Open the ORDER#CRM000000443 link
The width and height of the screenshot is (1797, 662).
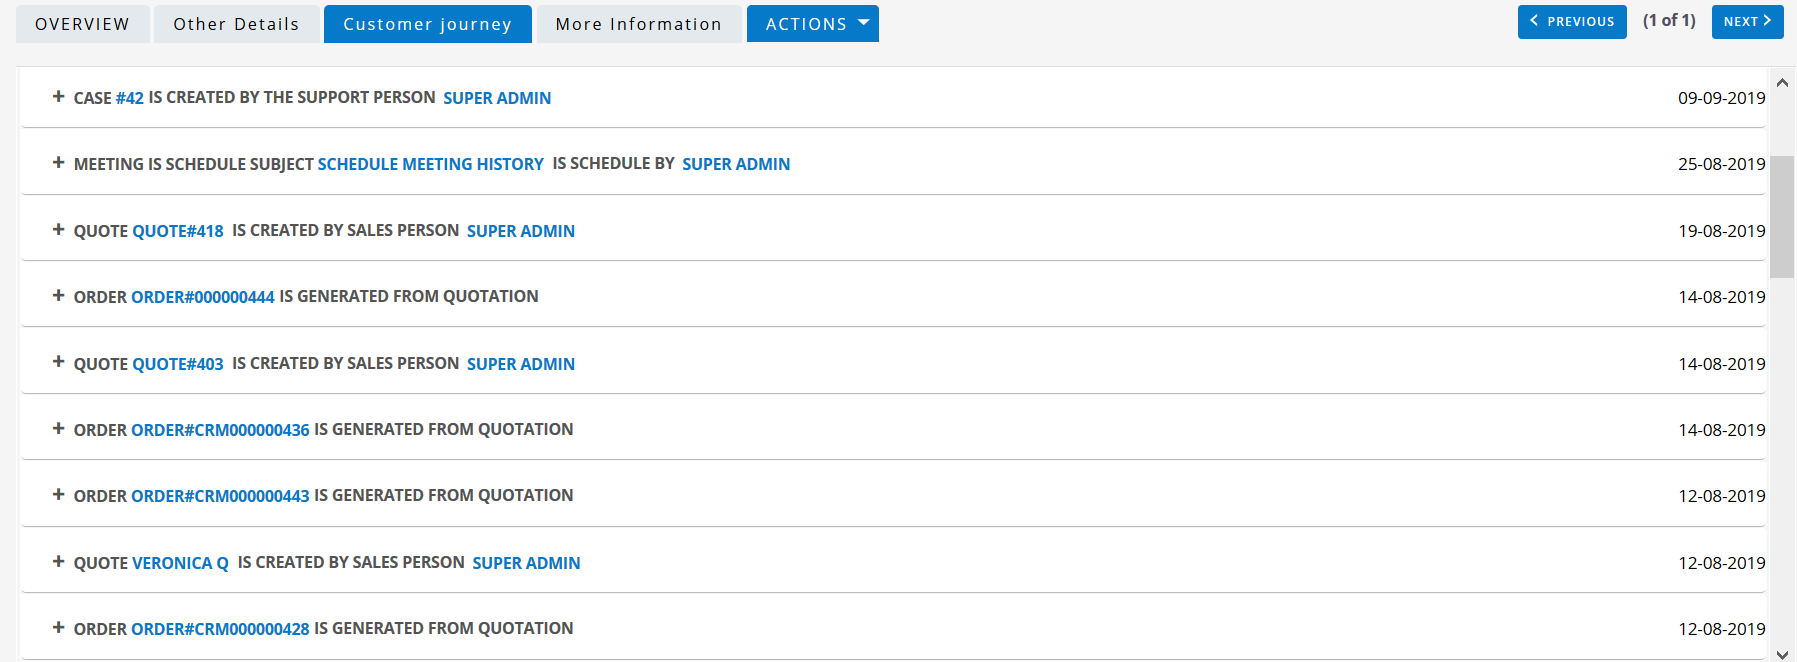pyautogui.click(x=221, y=496)
